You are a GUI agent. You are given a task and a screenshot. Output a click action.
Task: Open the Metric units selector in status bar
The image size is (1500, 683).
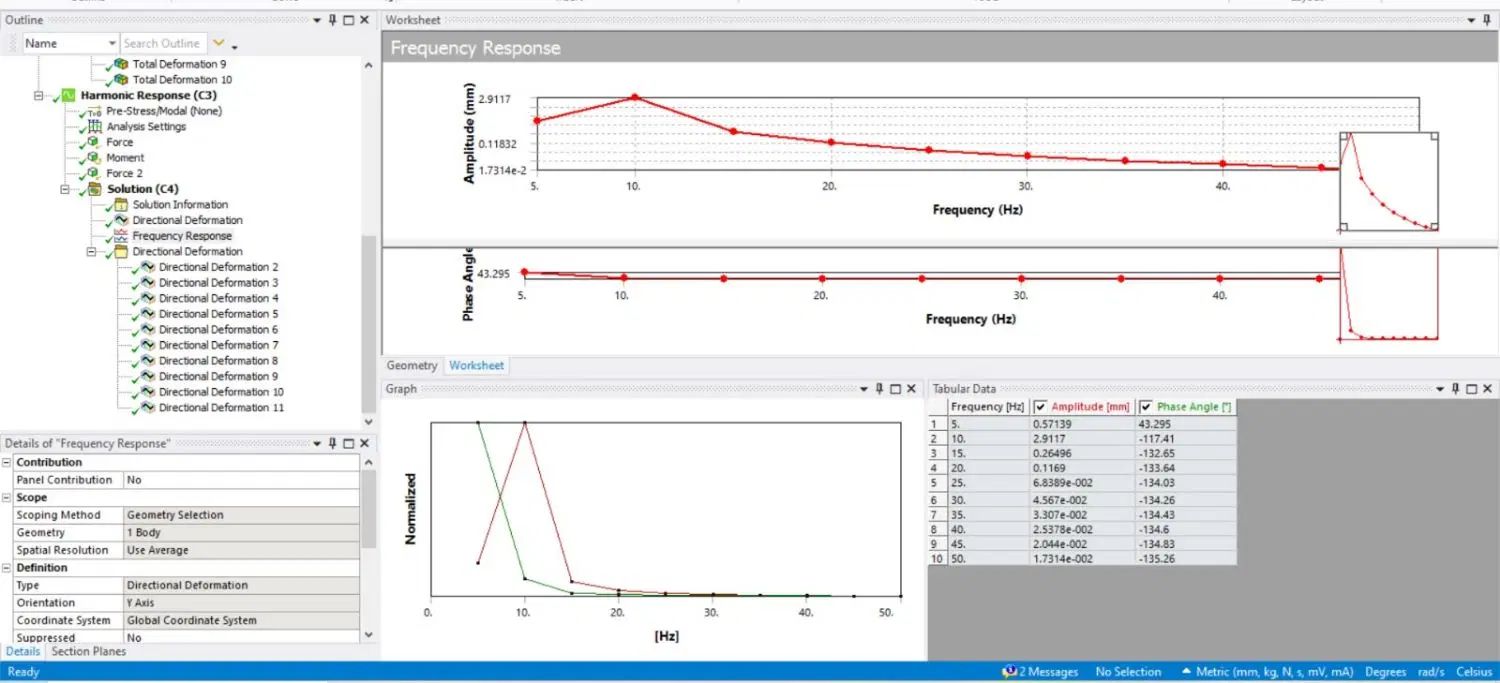(1269, 672)
